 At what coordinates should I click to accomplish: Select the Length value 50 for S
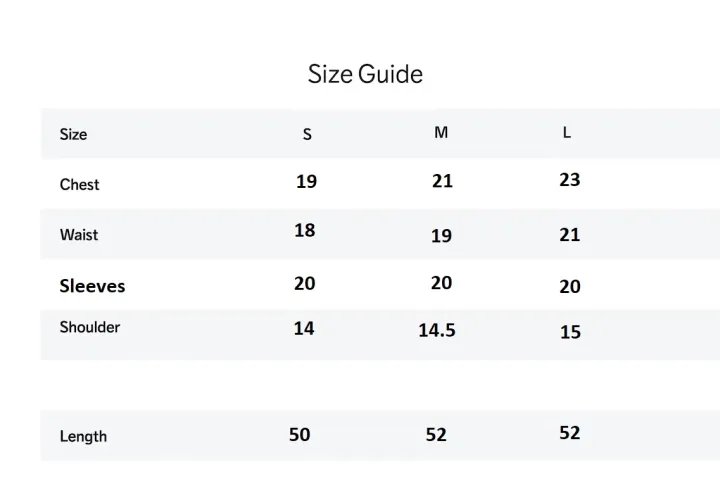click(x=300, y=434)
